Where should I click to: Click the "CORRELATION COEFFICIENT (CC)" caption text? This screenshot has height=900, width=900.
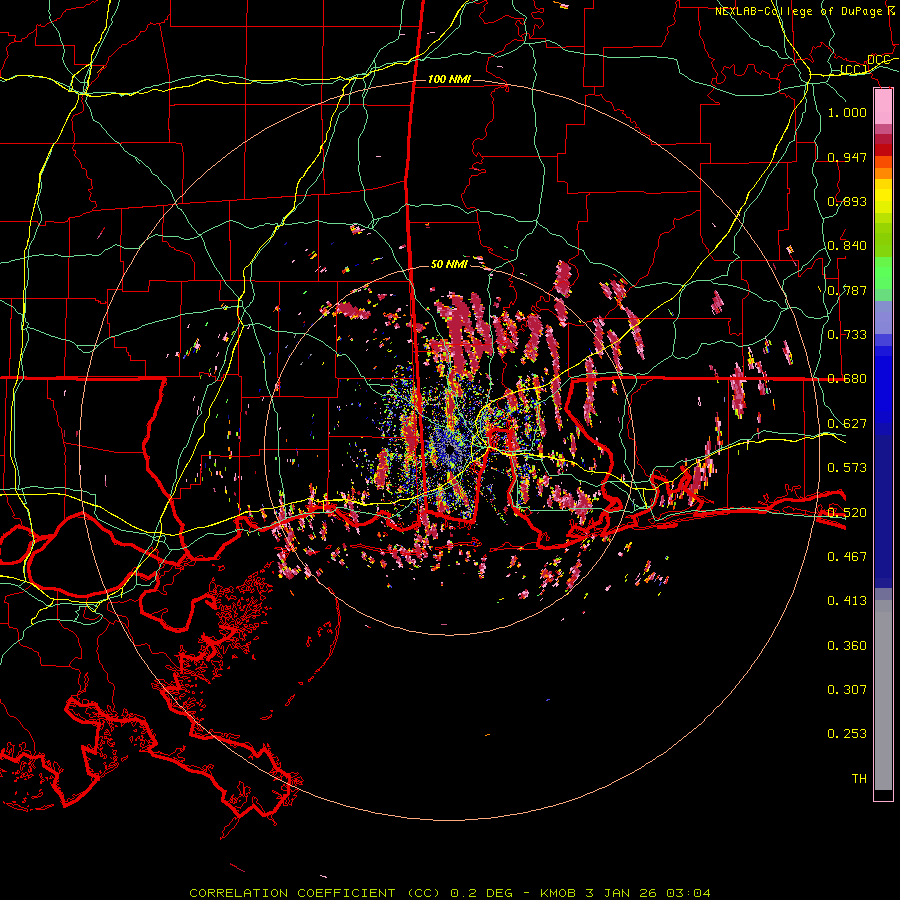click(x=316, y=893)
